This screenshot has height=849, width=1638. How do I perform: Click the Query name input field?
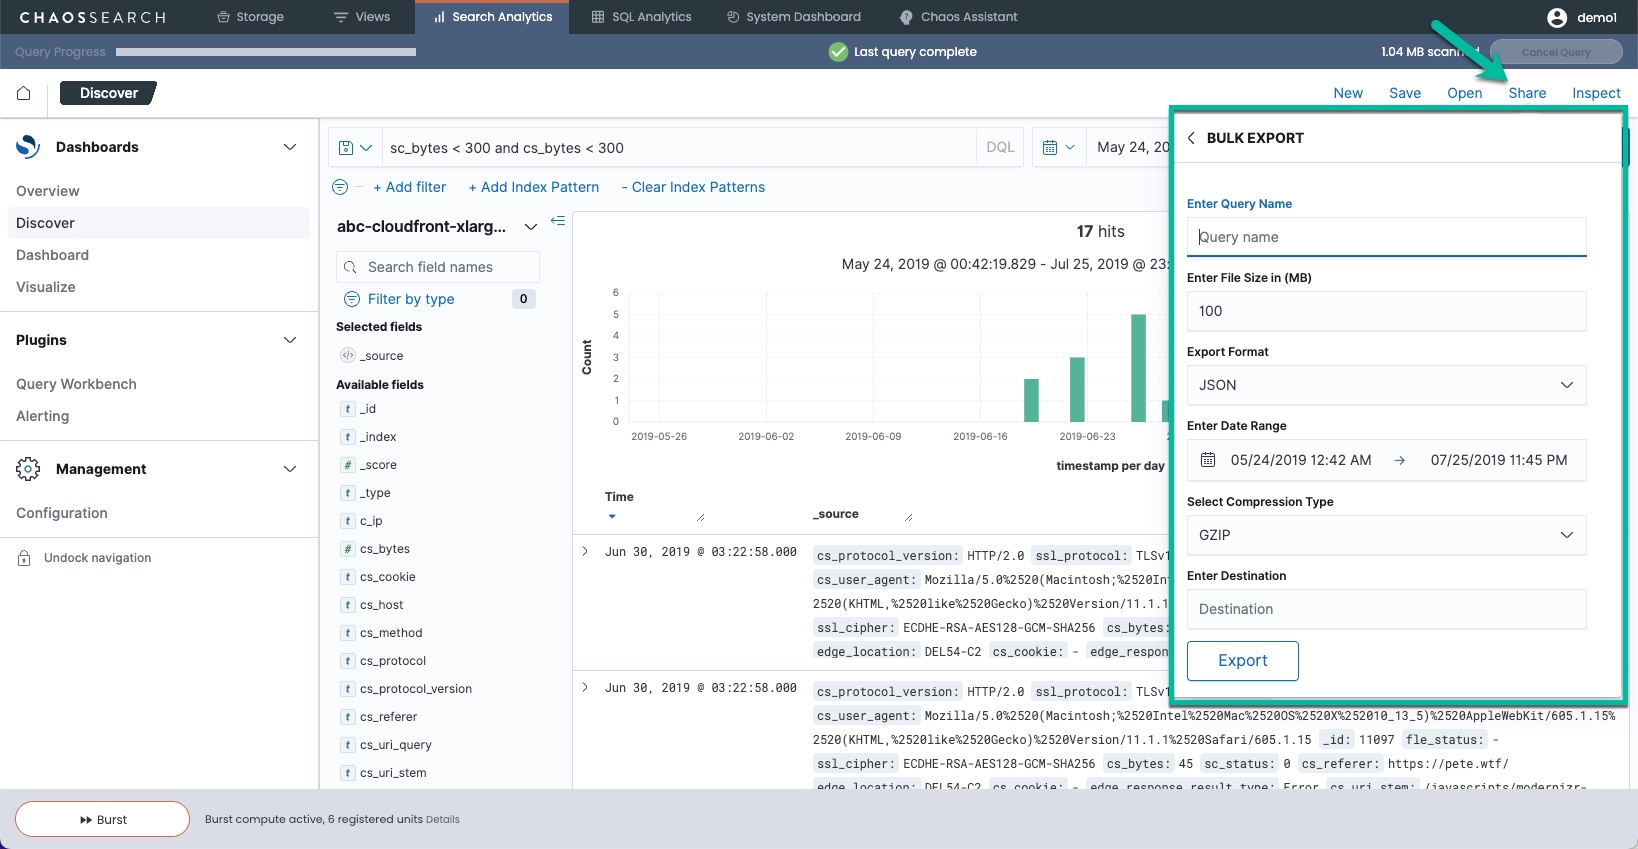(1386, 237)
